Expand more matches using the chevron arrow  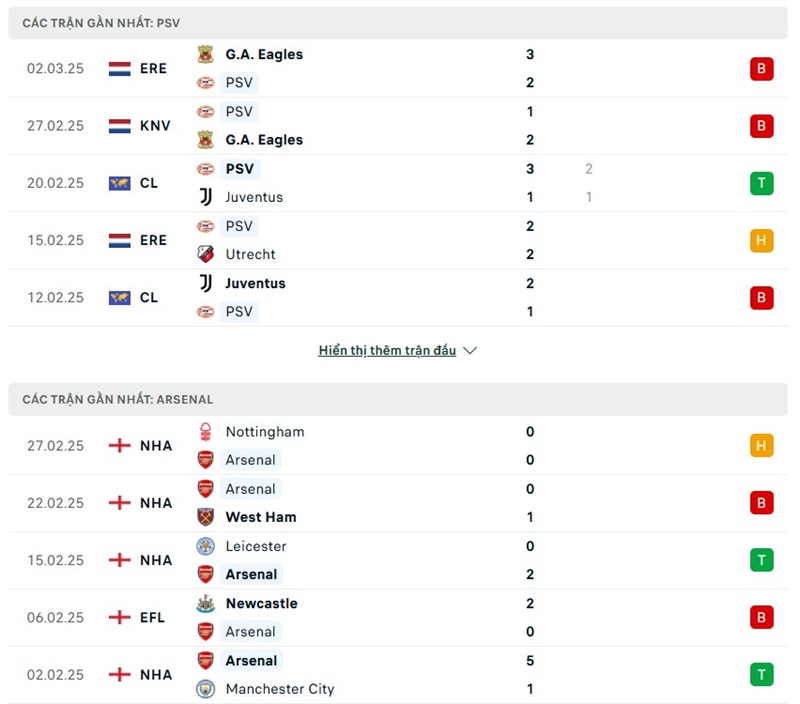coord(470,351)
